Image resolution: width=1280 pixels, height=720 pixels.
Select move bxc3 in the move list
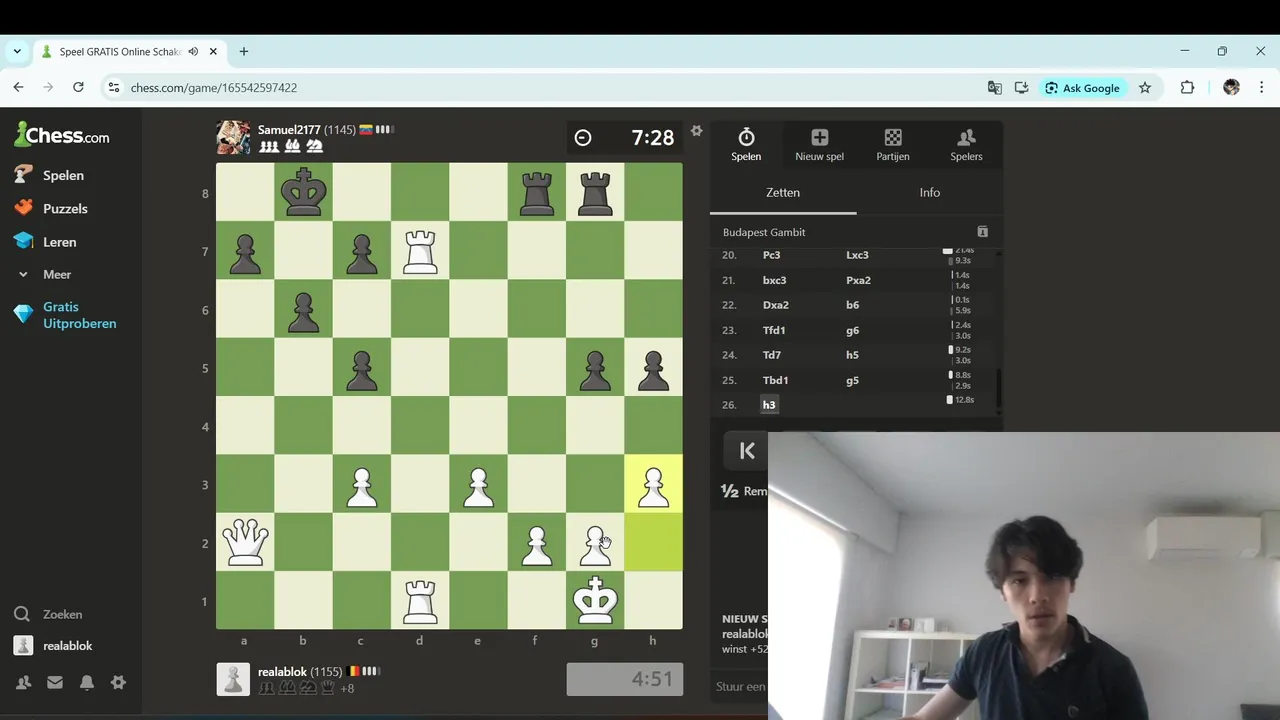click(774, 280)
